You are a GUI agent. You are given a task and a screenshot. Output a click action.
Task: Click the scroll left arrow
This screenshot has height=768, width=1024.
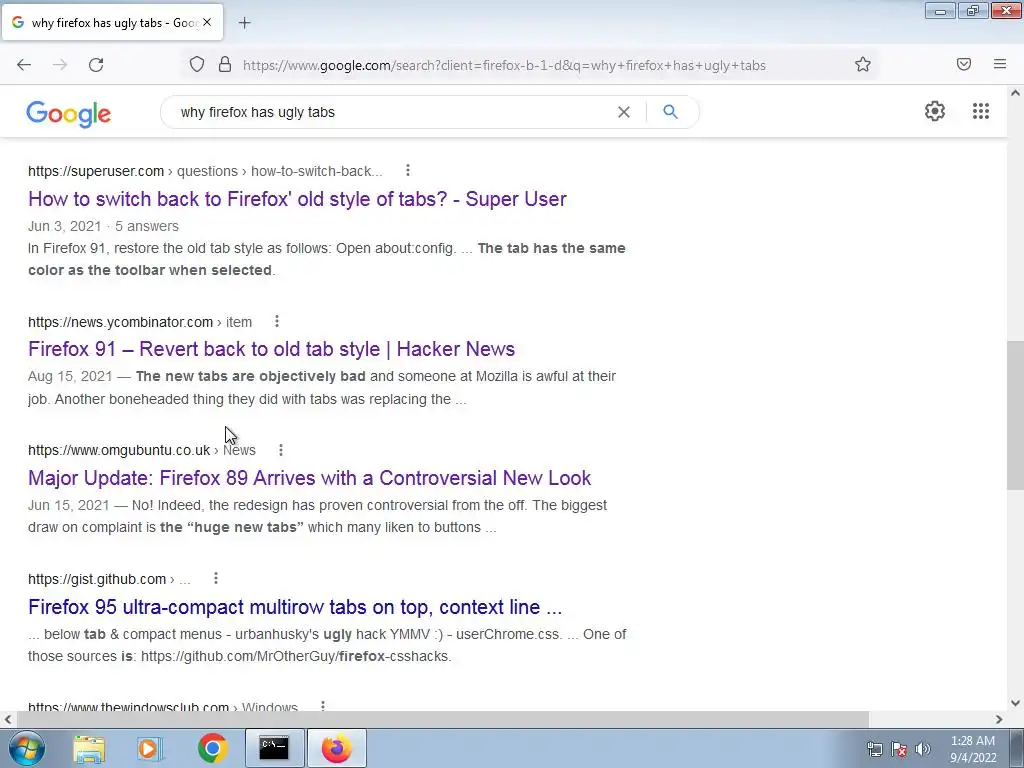click(x=8, y=720)
